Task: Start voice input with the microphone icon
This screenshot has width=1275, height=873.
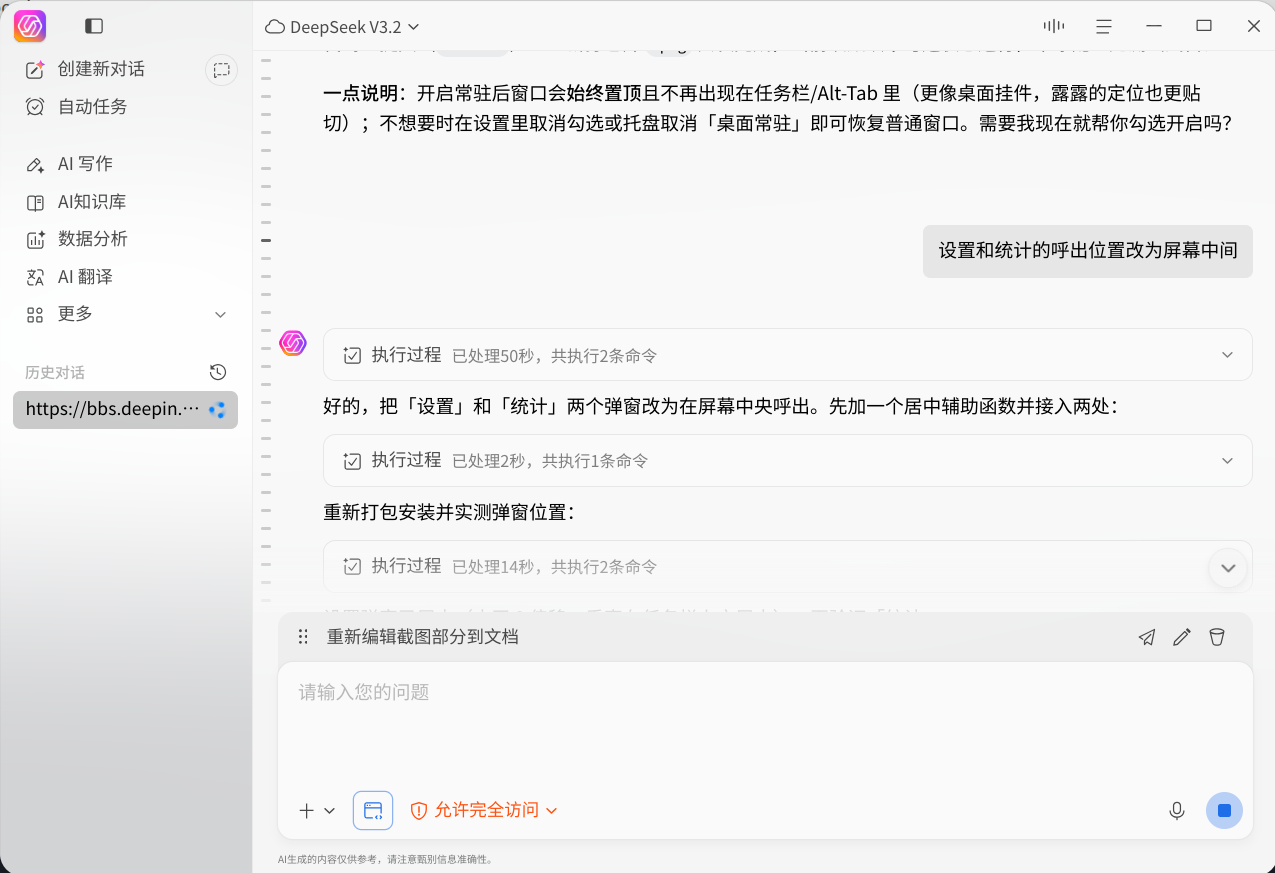Action: click(x=1177, y=811)
